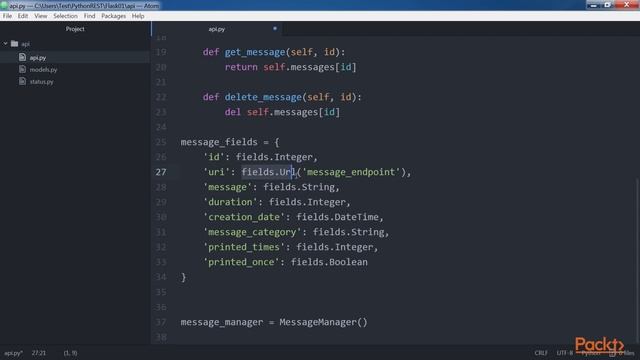The width and height of the screenshot is (640, 360).
Task: Click cursor position 27:21 in status bar
Action: [x=39, y=353]
